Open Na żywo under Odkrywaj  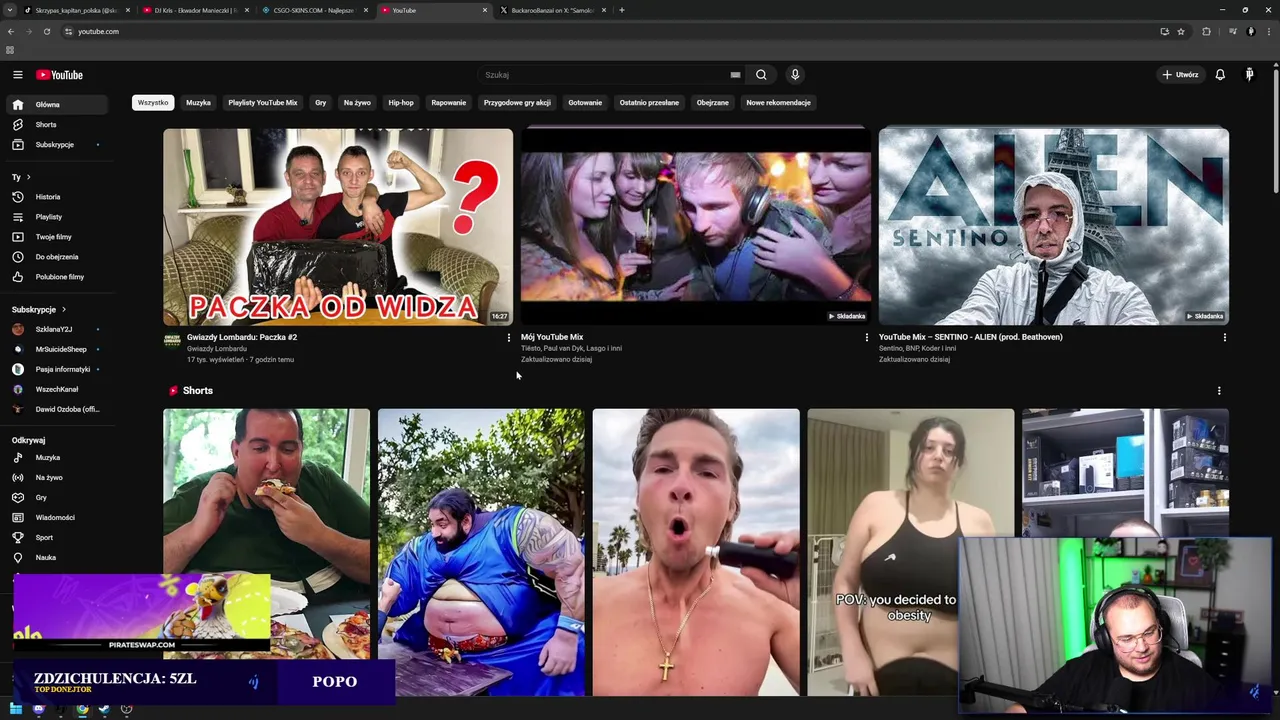56,477
